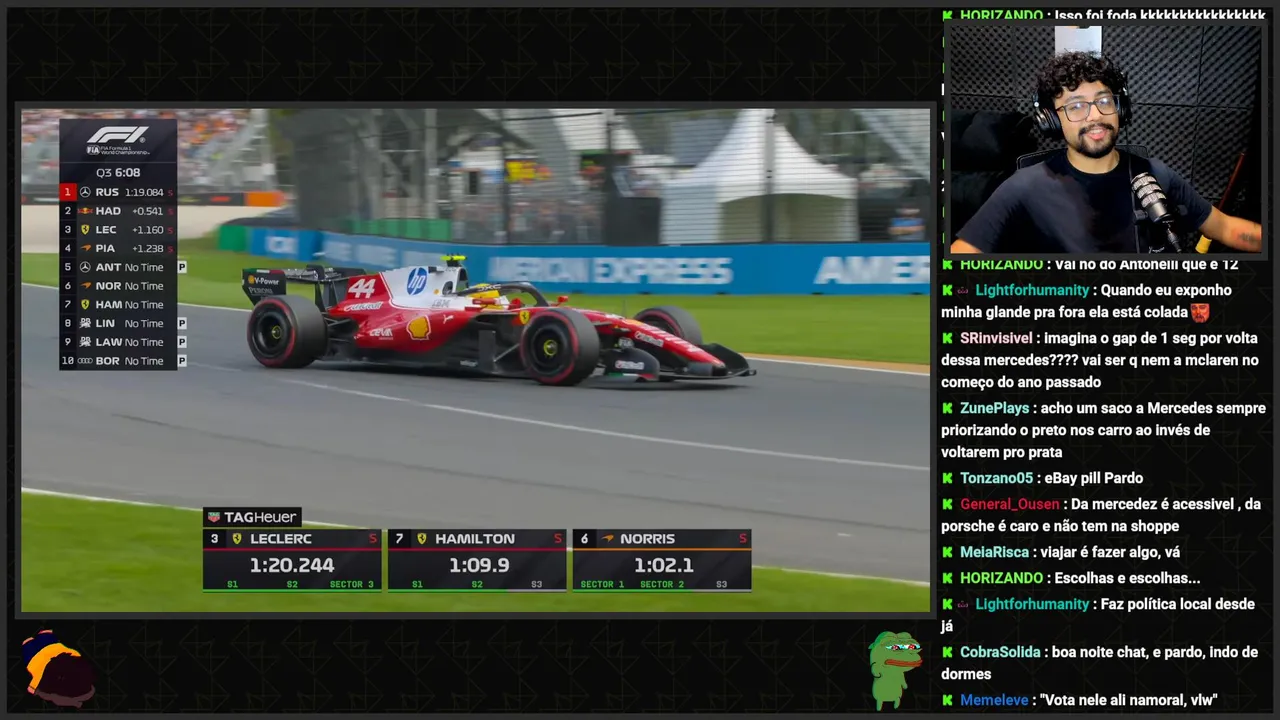Viewport: 1280px width, 720px height.
Task: Click the NORRIS 1:02.1 timing card
Action: click(662, 560)
